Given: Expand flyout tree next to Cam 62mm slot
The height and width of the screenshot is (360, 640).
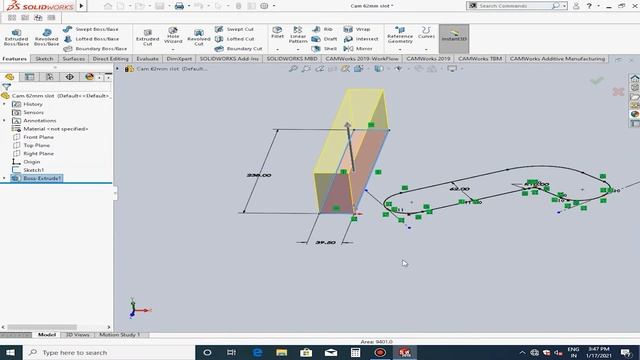Looking at the screenshot, I should [118, 69].
